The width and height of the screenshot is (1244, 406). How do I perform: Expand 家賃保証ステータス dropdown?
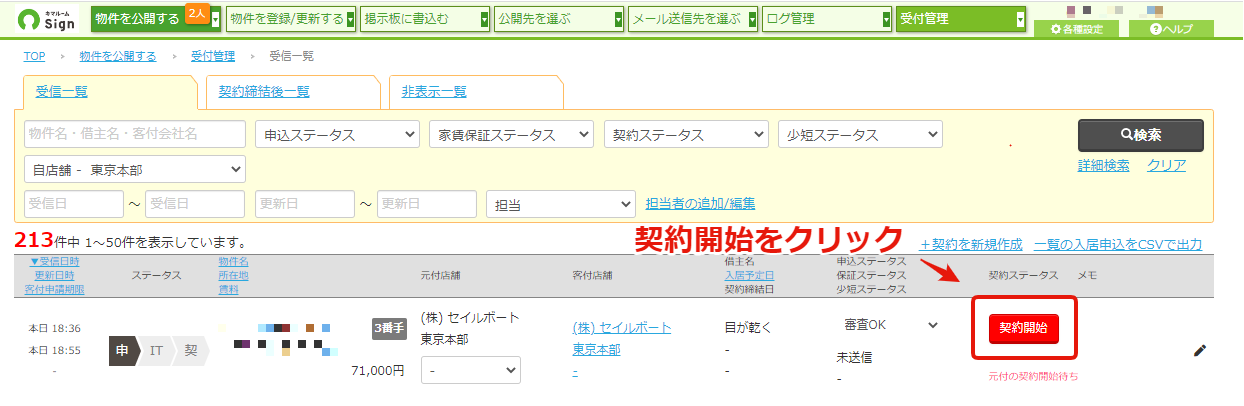(x=511, y=135)
